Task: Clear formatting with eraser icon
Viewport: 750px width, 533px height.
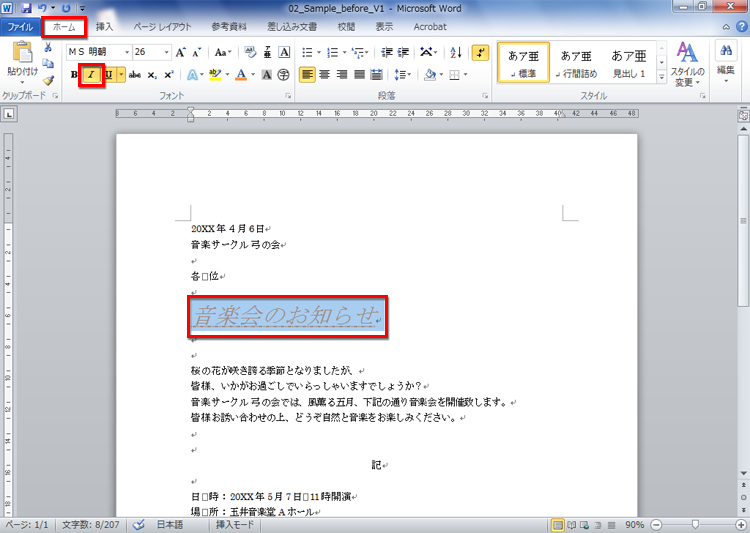Action: [250, 52]
